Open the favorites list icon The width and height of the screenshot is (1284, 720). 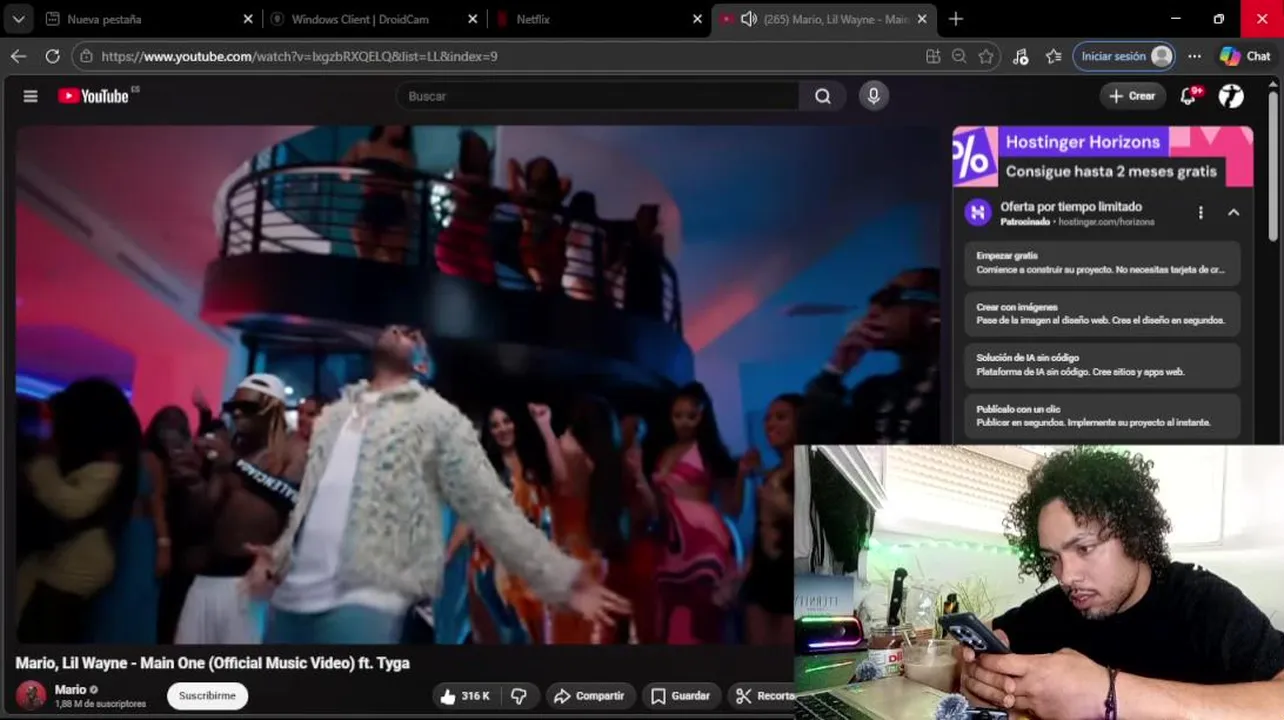point(1053,56)
